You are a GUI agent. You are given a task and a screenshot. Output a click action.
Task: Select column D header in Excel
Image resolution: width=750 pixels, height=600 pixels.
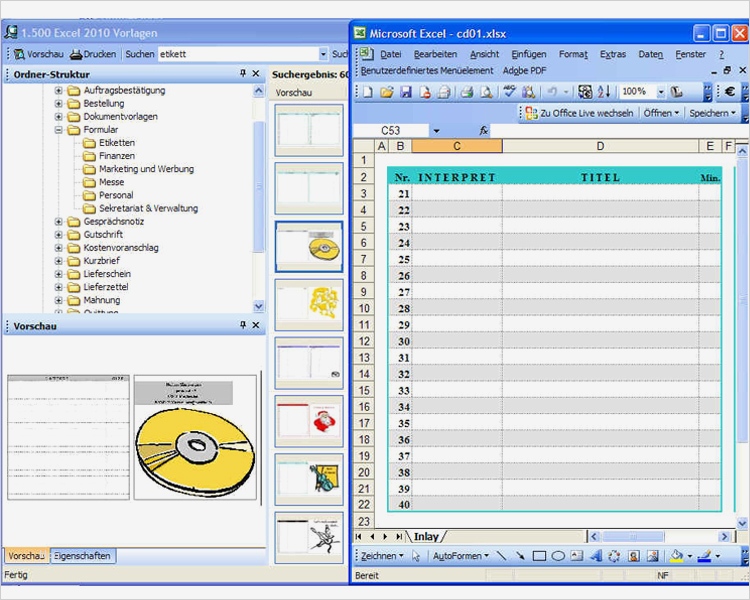point(600,146)
